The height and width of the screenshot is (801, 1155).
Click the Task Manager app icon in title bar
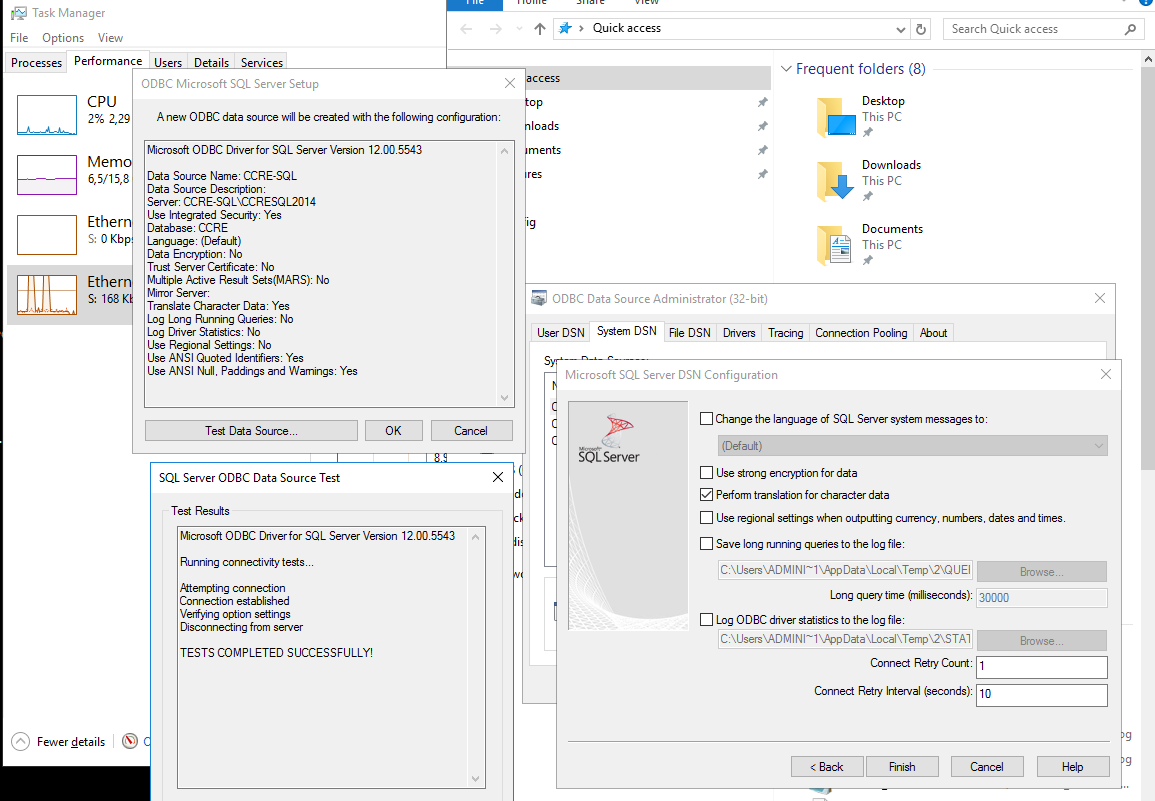pyautogui.click(x=18, y=13)
